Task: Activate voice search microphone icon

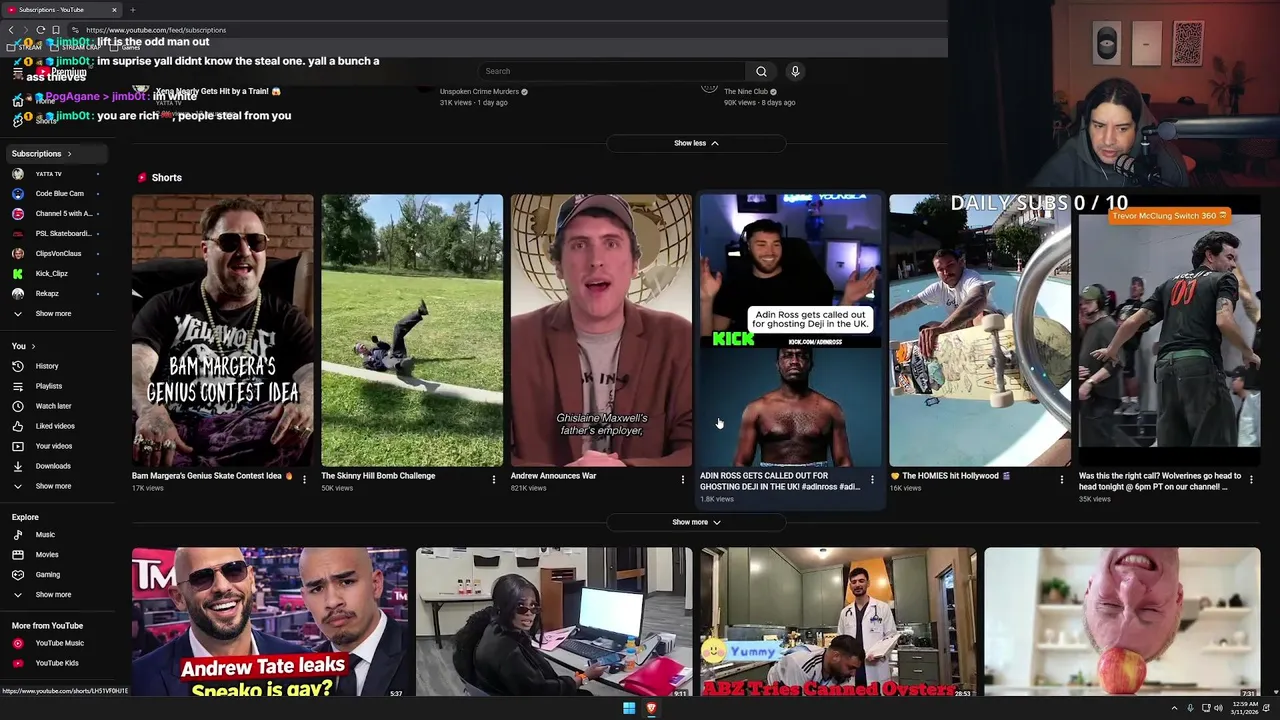Action: point(795,71)
